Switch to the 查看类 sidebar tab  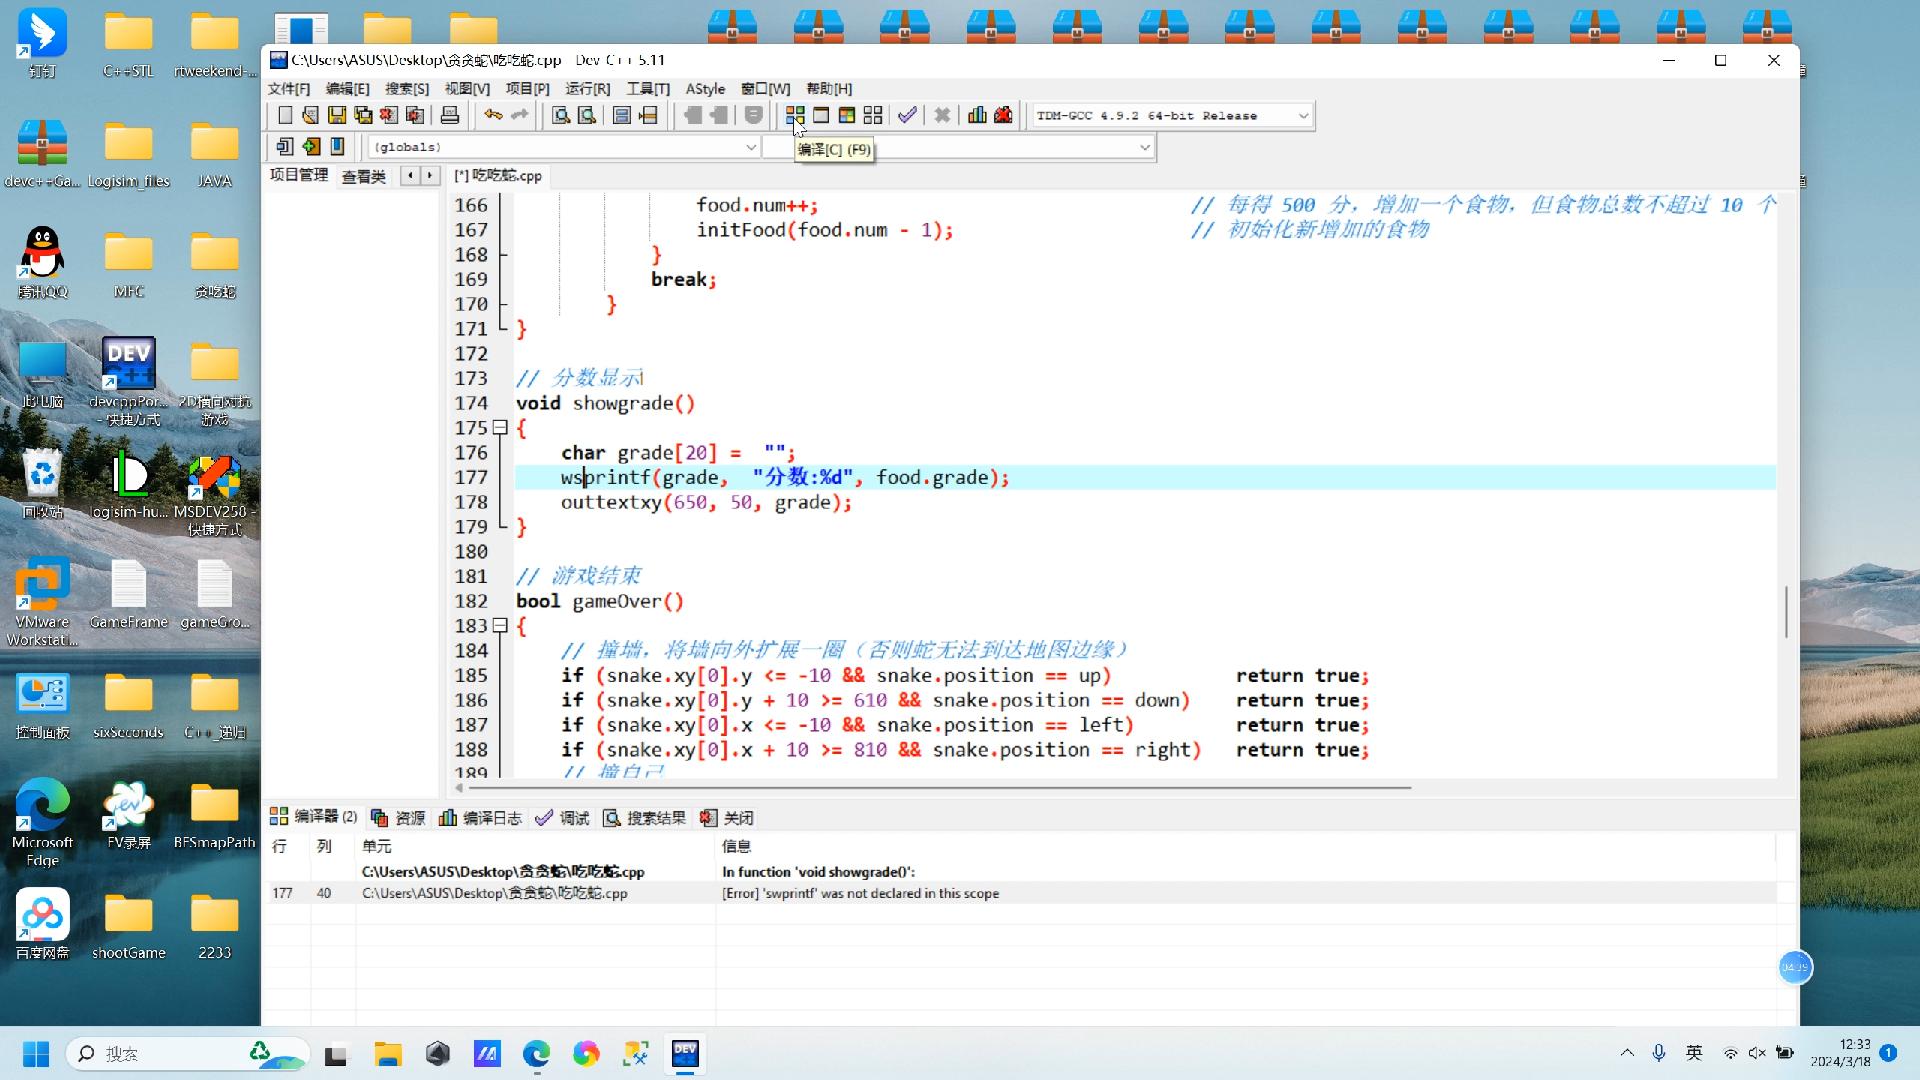[x=364, y=176]
